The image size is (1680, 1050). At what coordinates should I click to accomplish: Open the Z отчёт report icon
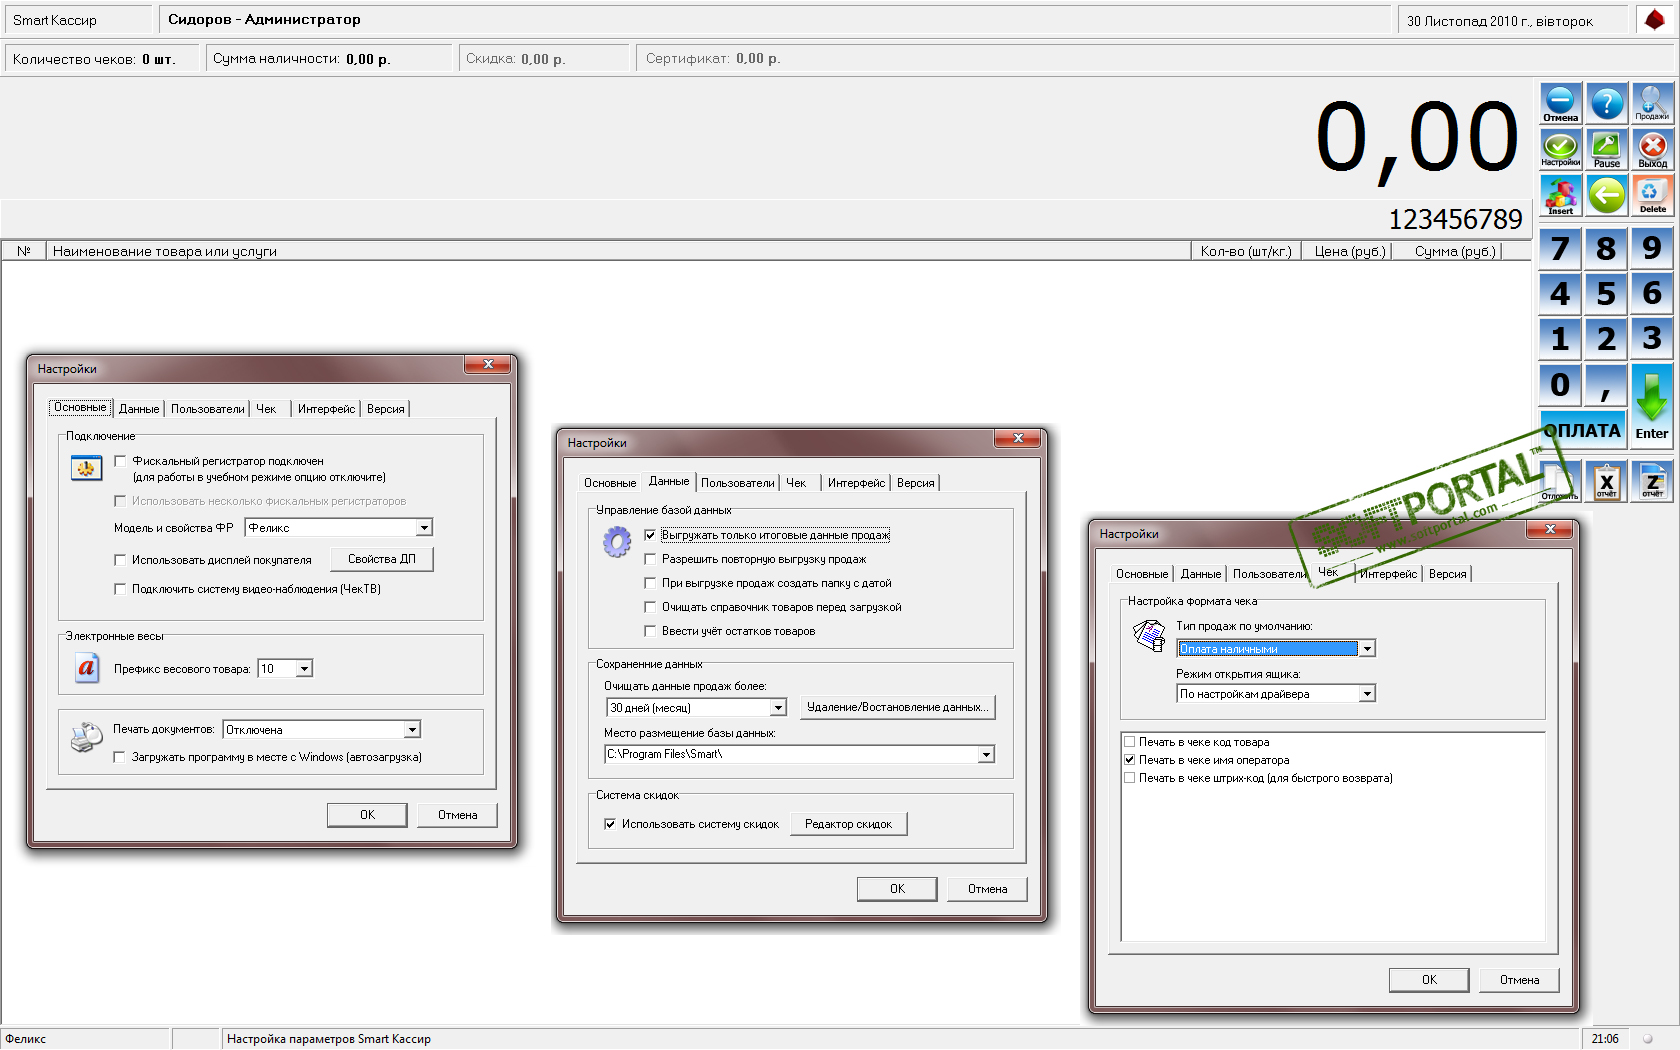1653,482
